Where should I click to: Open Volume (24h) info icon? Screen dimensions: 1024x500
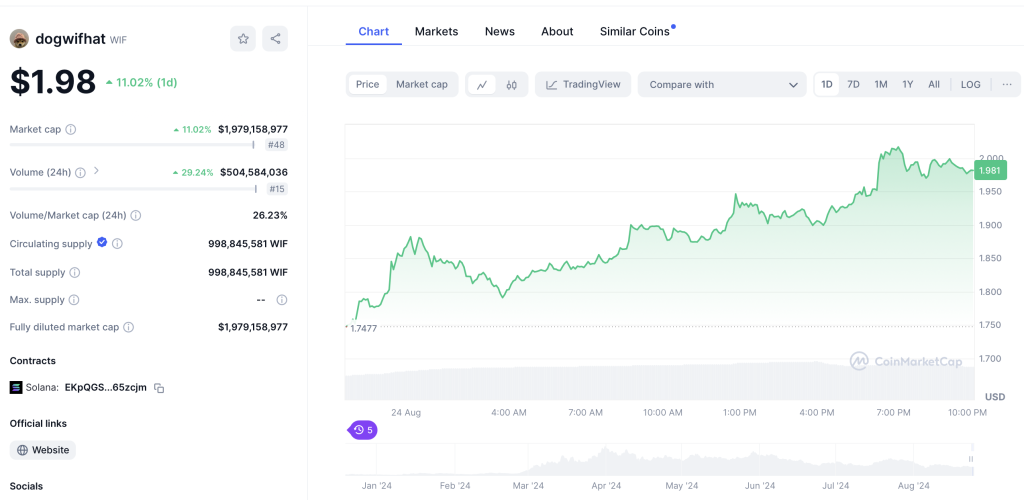coord(80,172)
